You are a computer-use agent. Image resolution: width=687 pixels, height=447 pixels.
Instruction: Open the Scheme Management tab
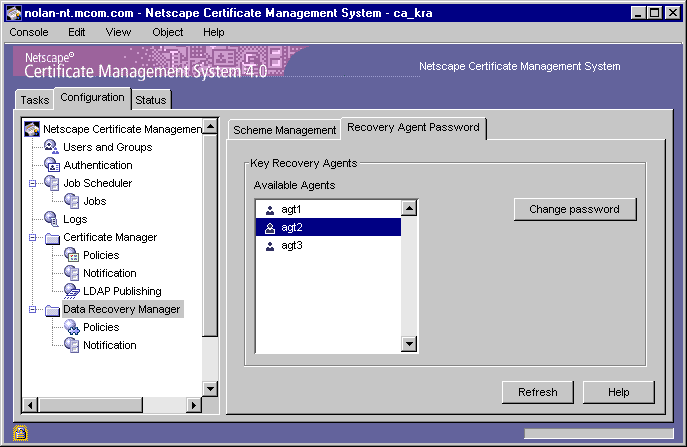[x=284, y=130]
